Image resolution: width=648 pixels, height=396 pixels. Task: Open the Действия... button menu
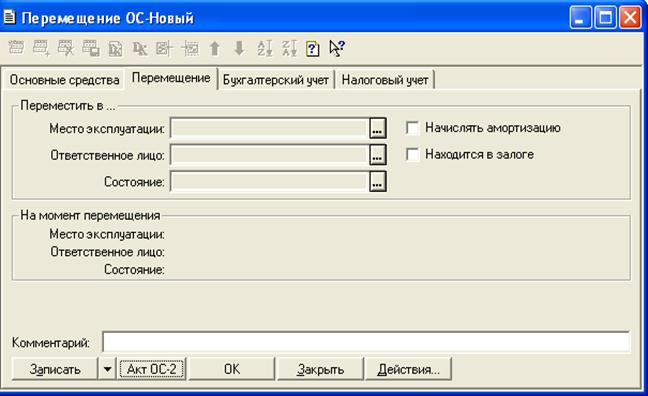(x=408, y=369)
